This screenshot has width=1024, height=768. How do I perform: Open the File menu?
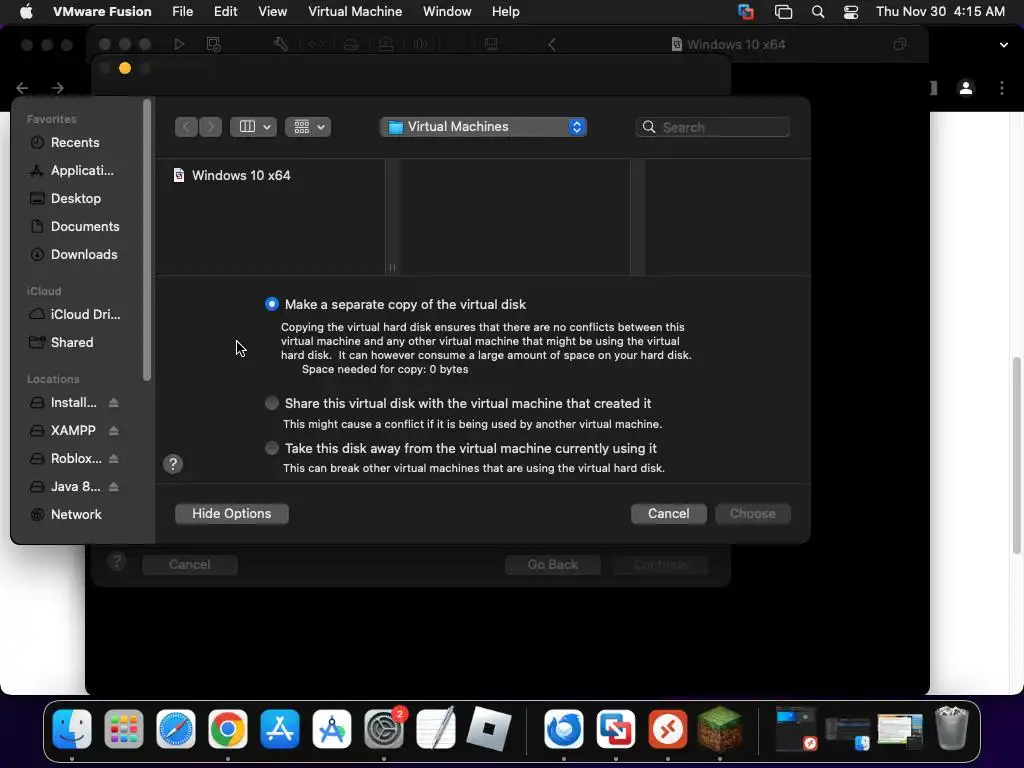coord(182,11)
